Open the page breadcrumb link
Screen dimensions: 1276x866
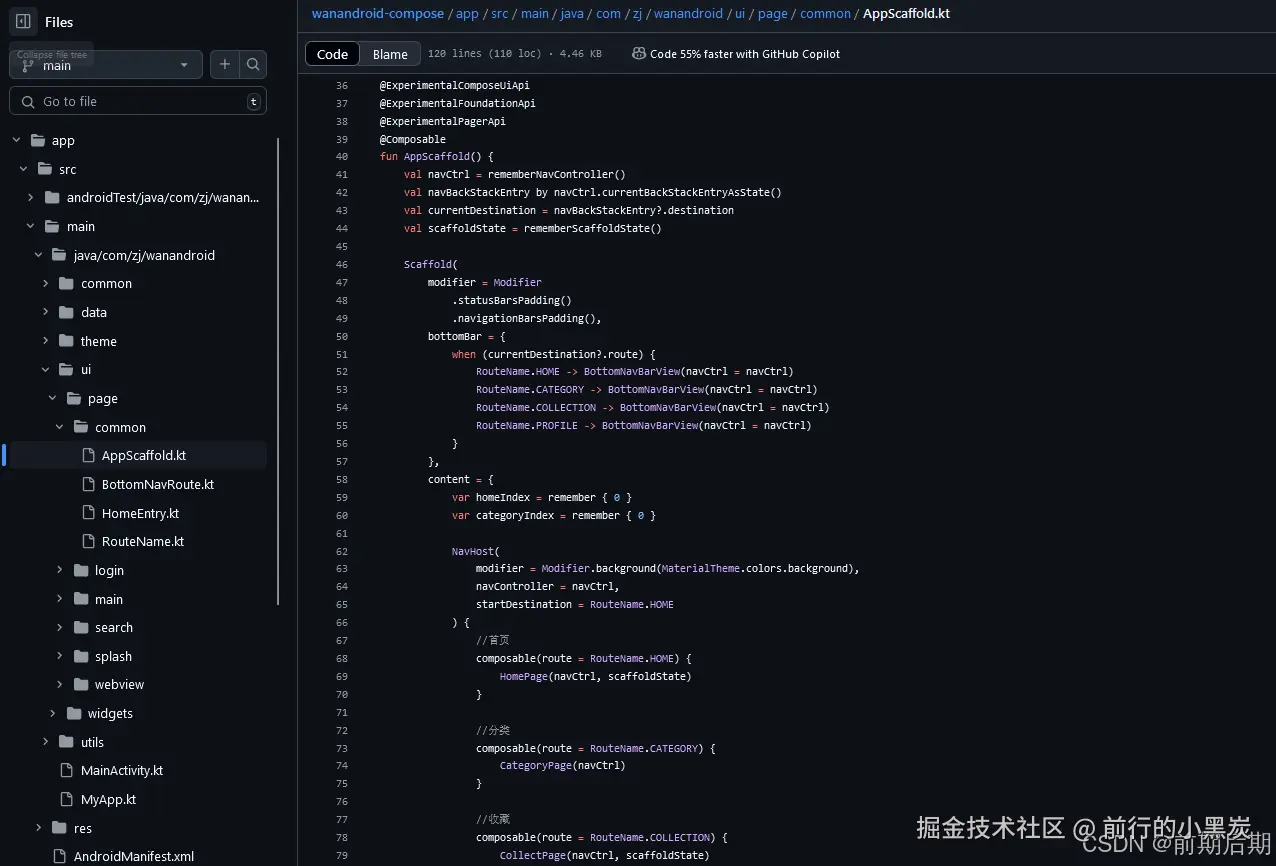click(x=773, y=14)
